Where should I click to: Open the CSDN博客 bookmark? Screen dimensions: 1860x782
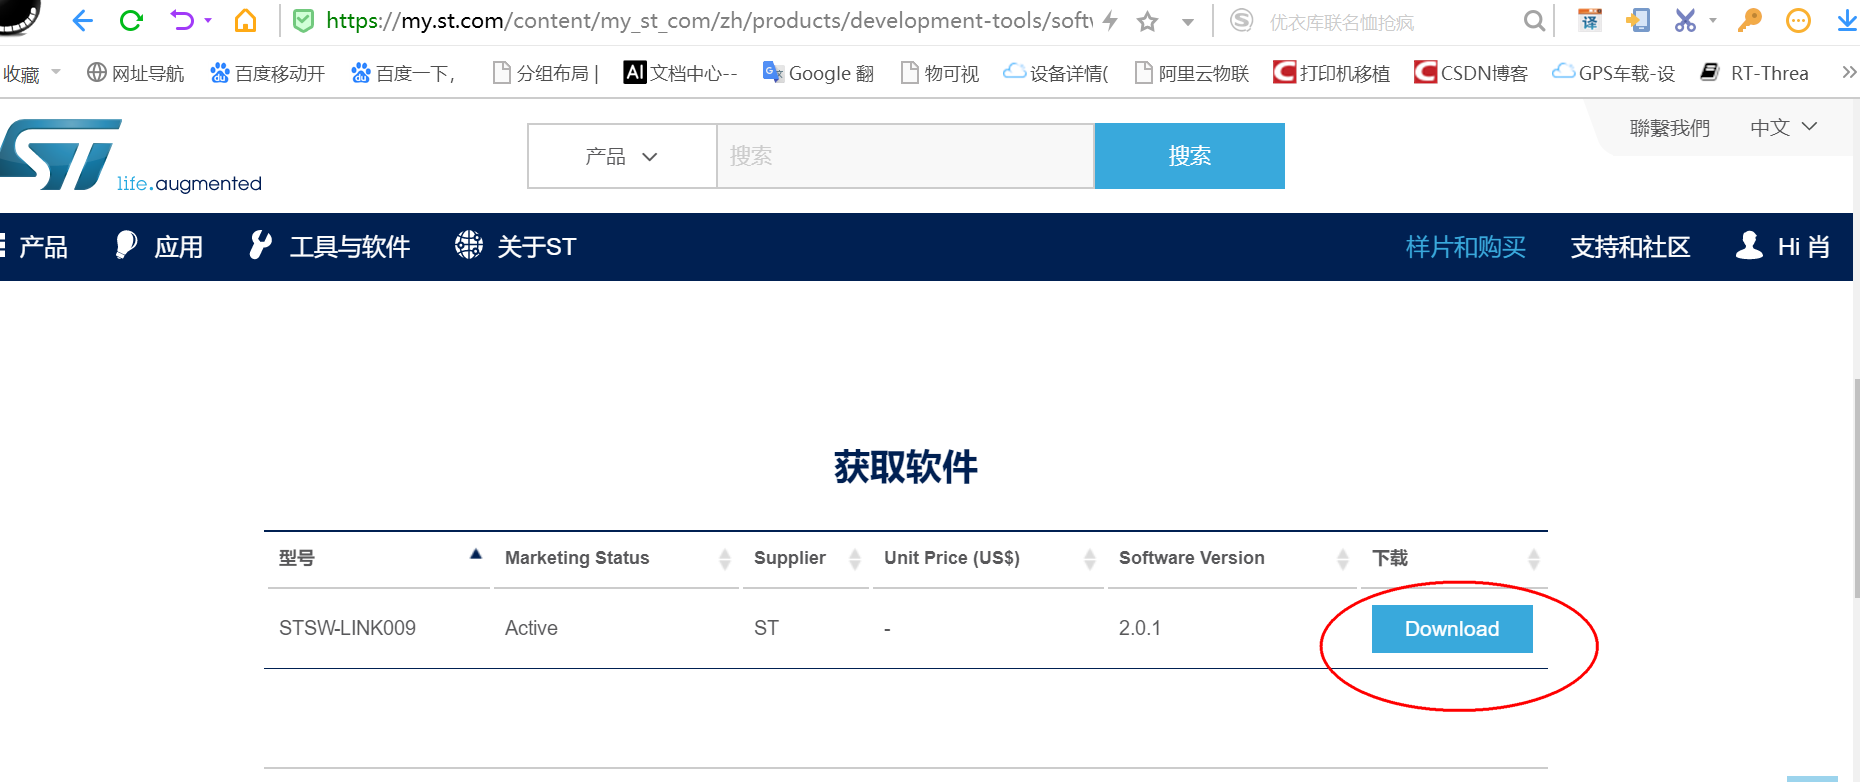pos(1471,73)
